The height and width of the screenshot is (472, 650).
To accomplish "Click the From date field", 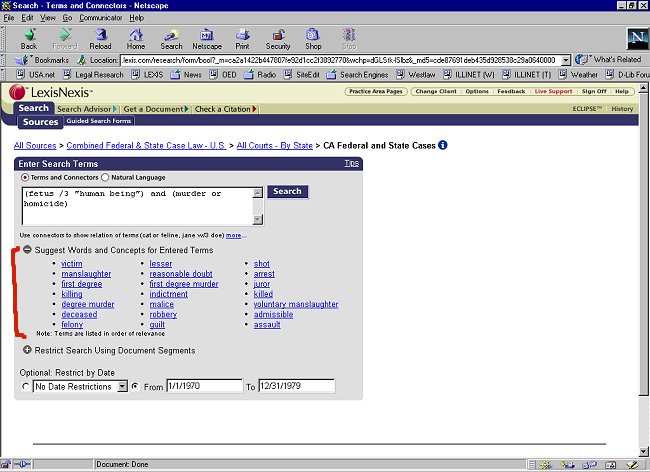I will 204,386.
